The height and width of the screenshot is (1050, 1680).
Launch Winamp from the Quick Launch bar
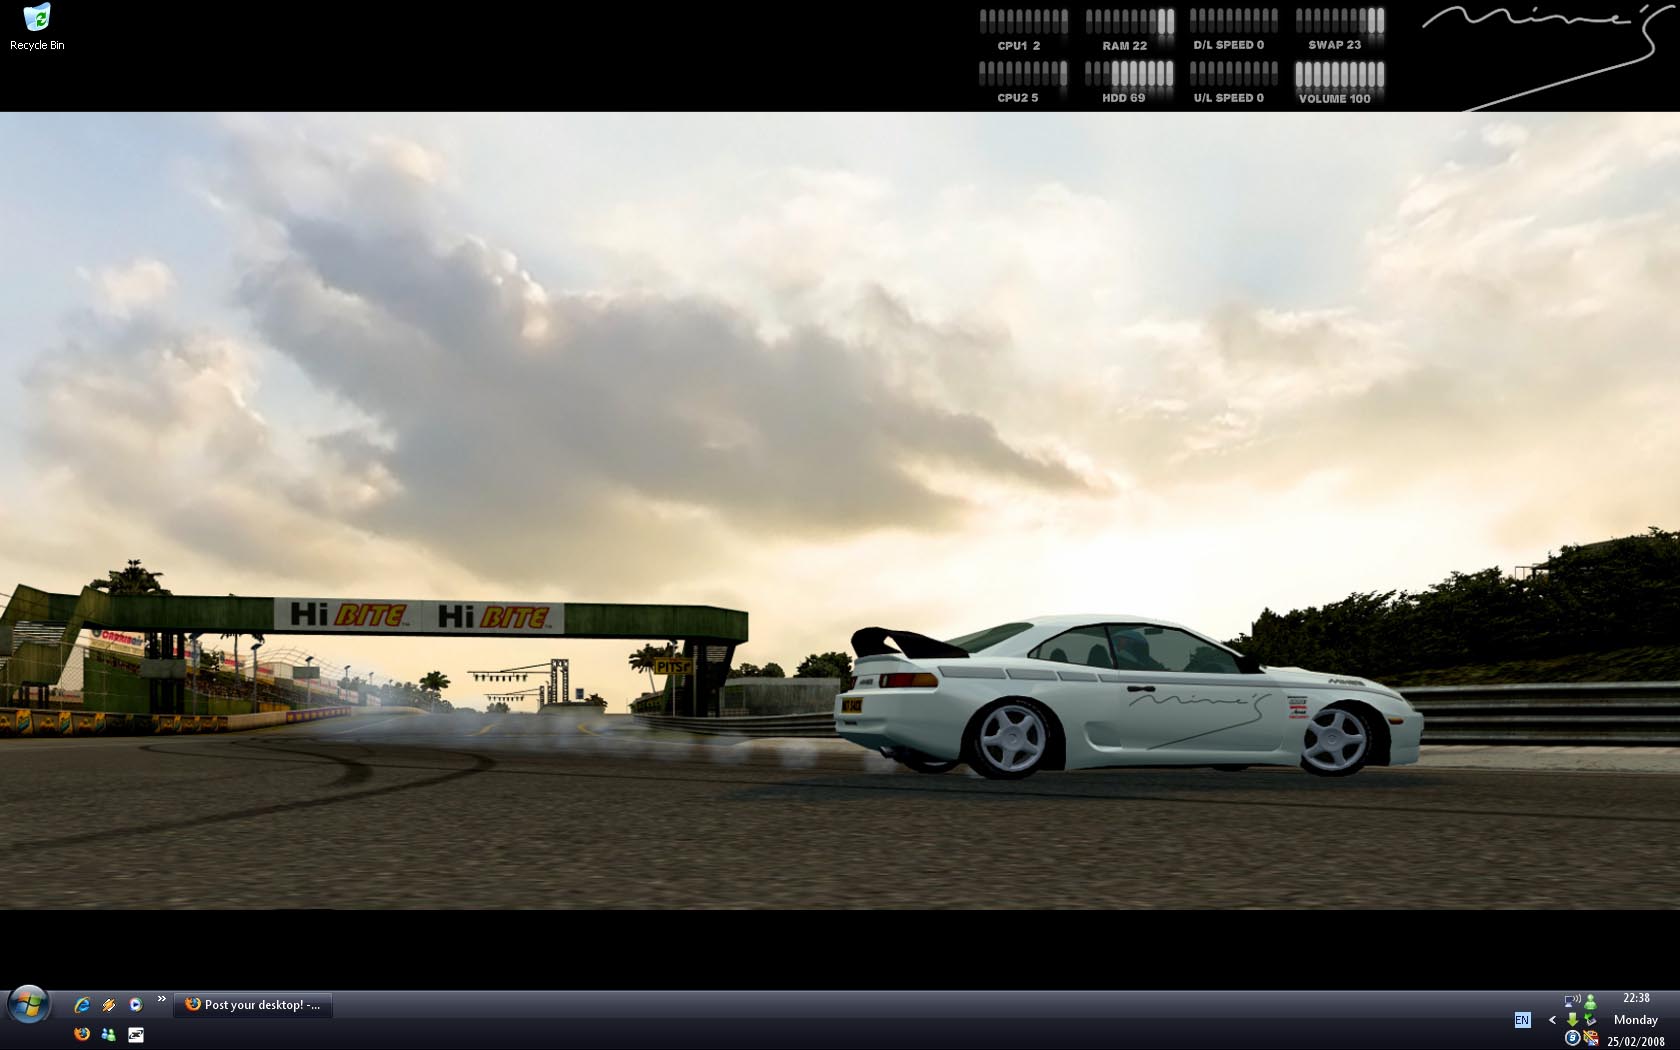click(109, 1005)
